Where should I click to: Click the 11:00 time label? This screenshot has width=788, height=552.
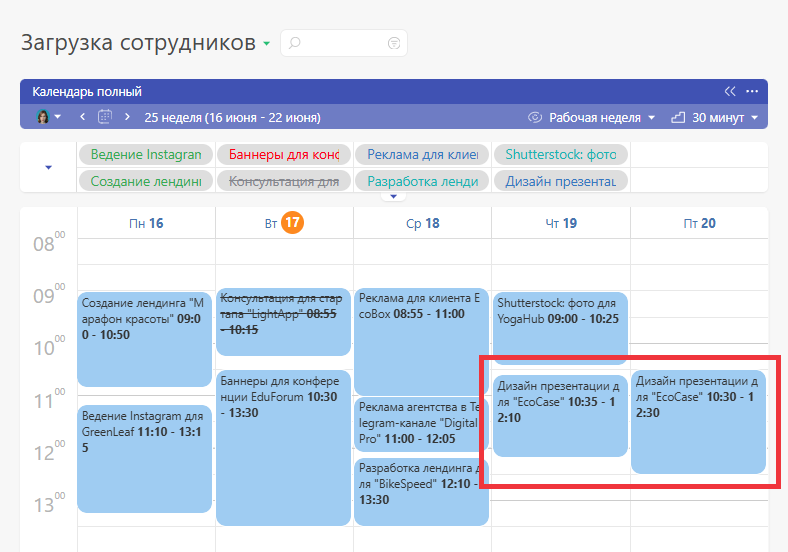tap(49, 399)
